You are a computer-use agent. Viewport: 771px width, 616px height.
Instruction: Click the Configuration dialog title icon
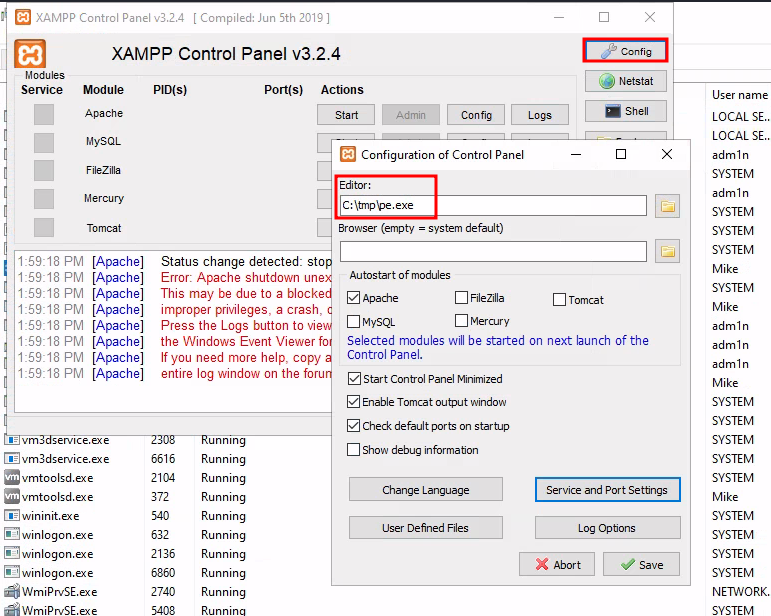coord(348,154)
